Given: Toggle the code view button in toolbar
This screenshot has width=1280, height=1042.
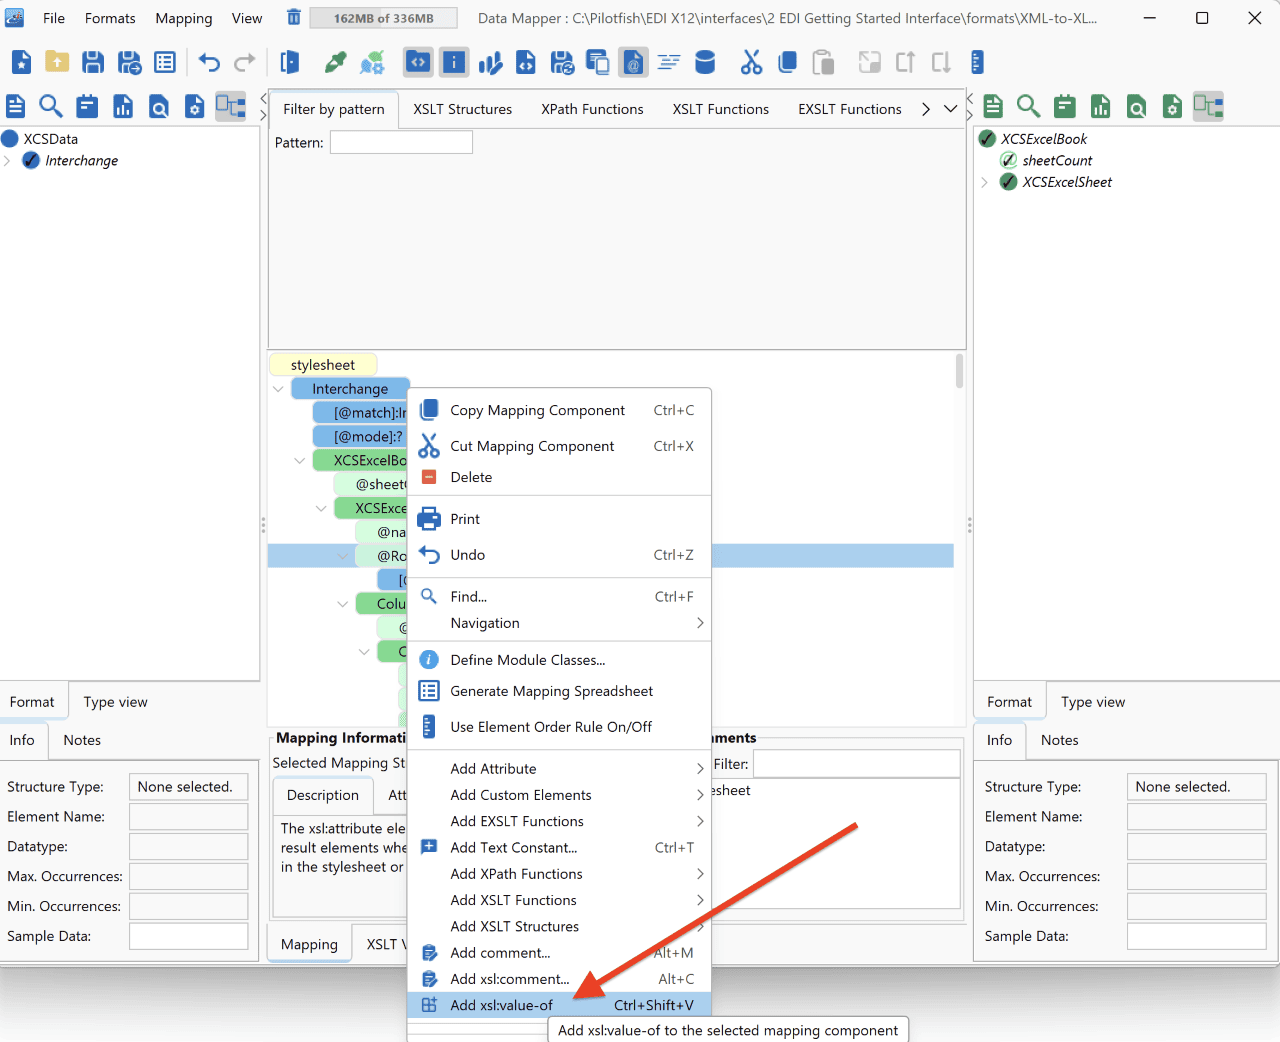Looking at the screenshot, I should pyautogui.click(x=418, y=63).
